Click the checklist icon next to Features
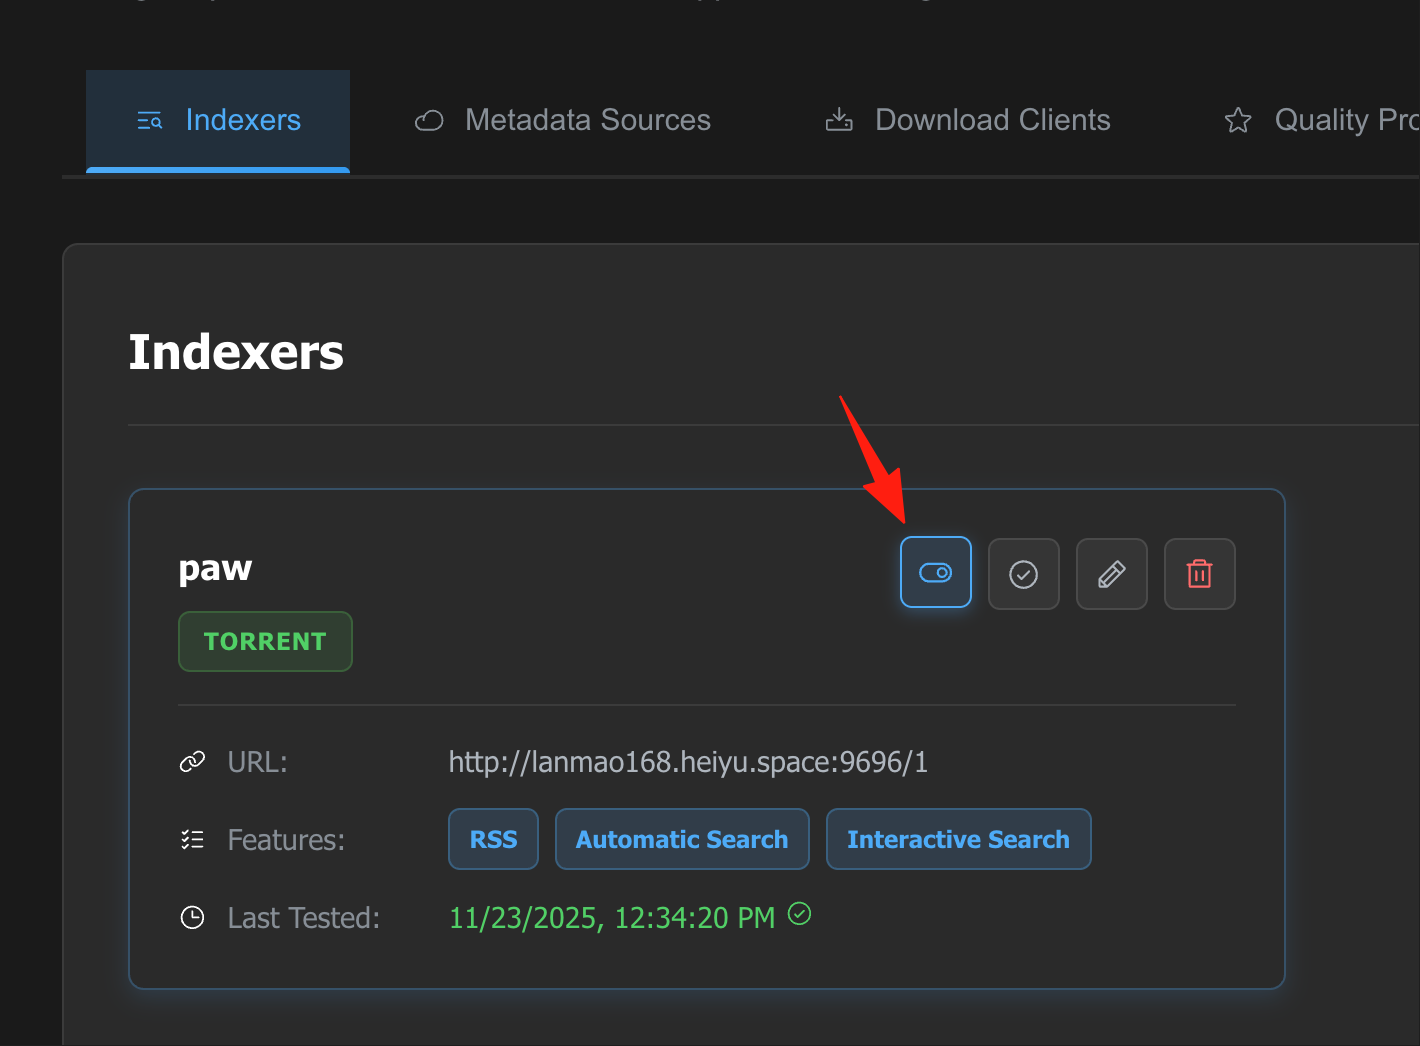Image resolution: width=1420 pixels, height=1046 pixels. (x=192, y=840)
